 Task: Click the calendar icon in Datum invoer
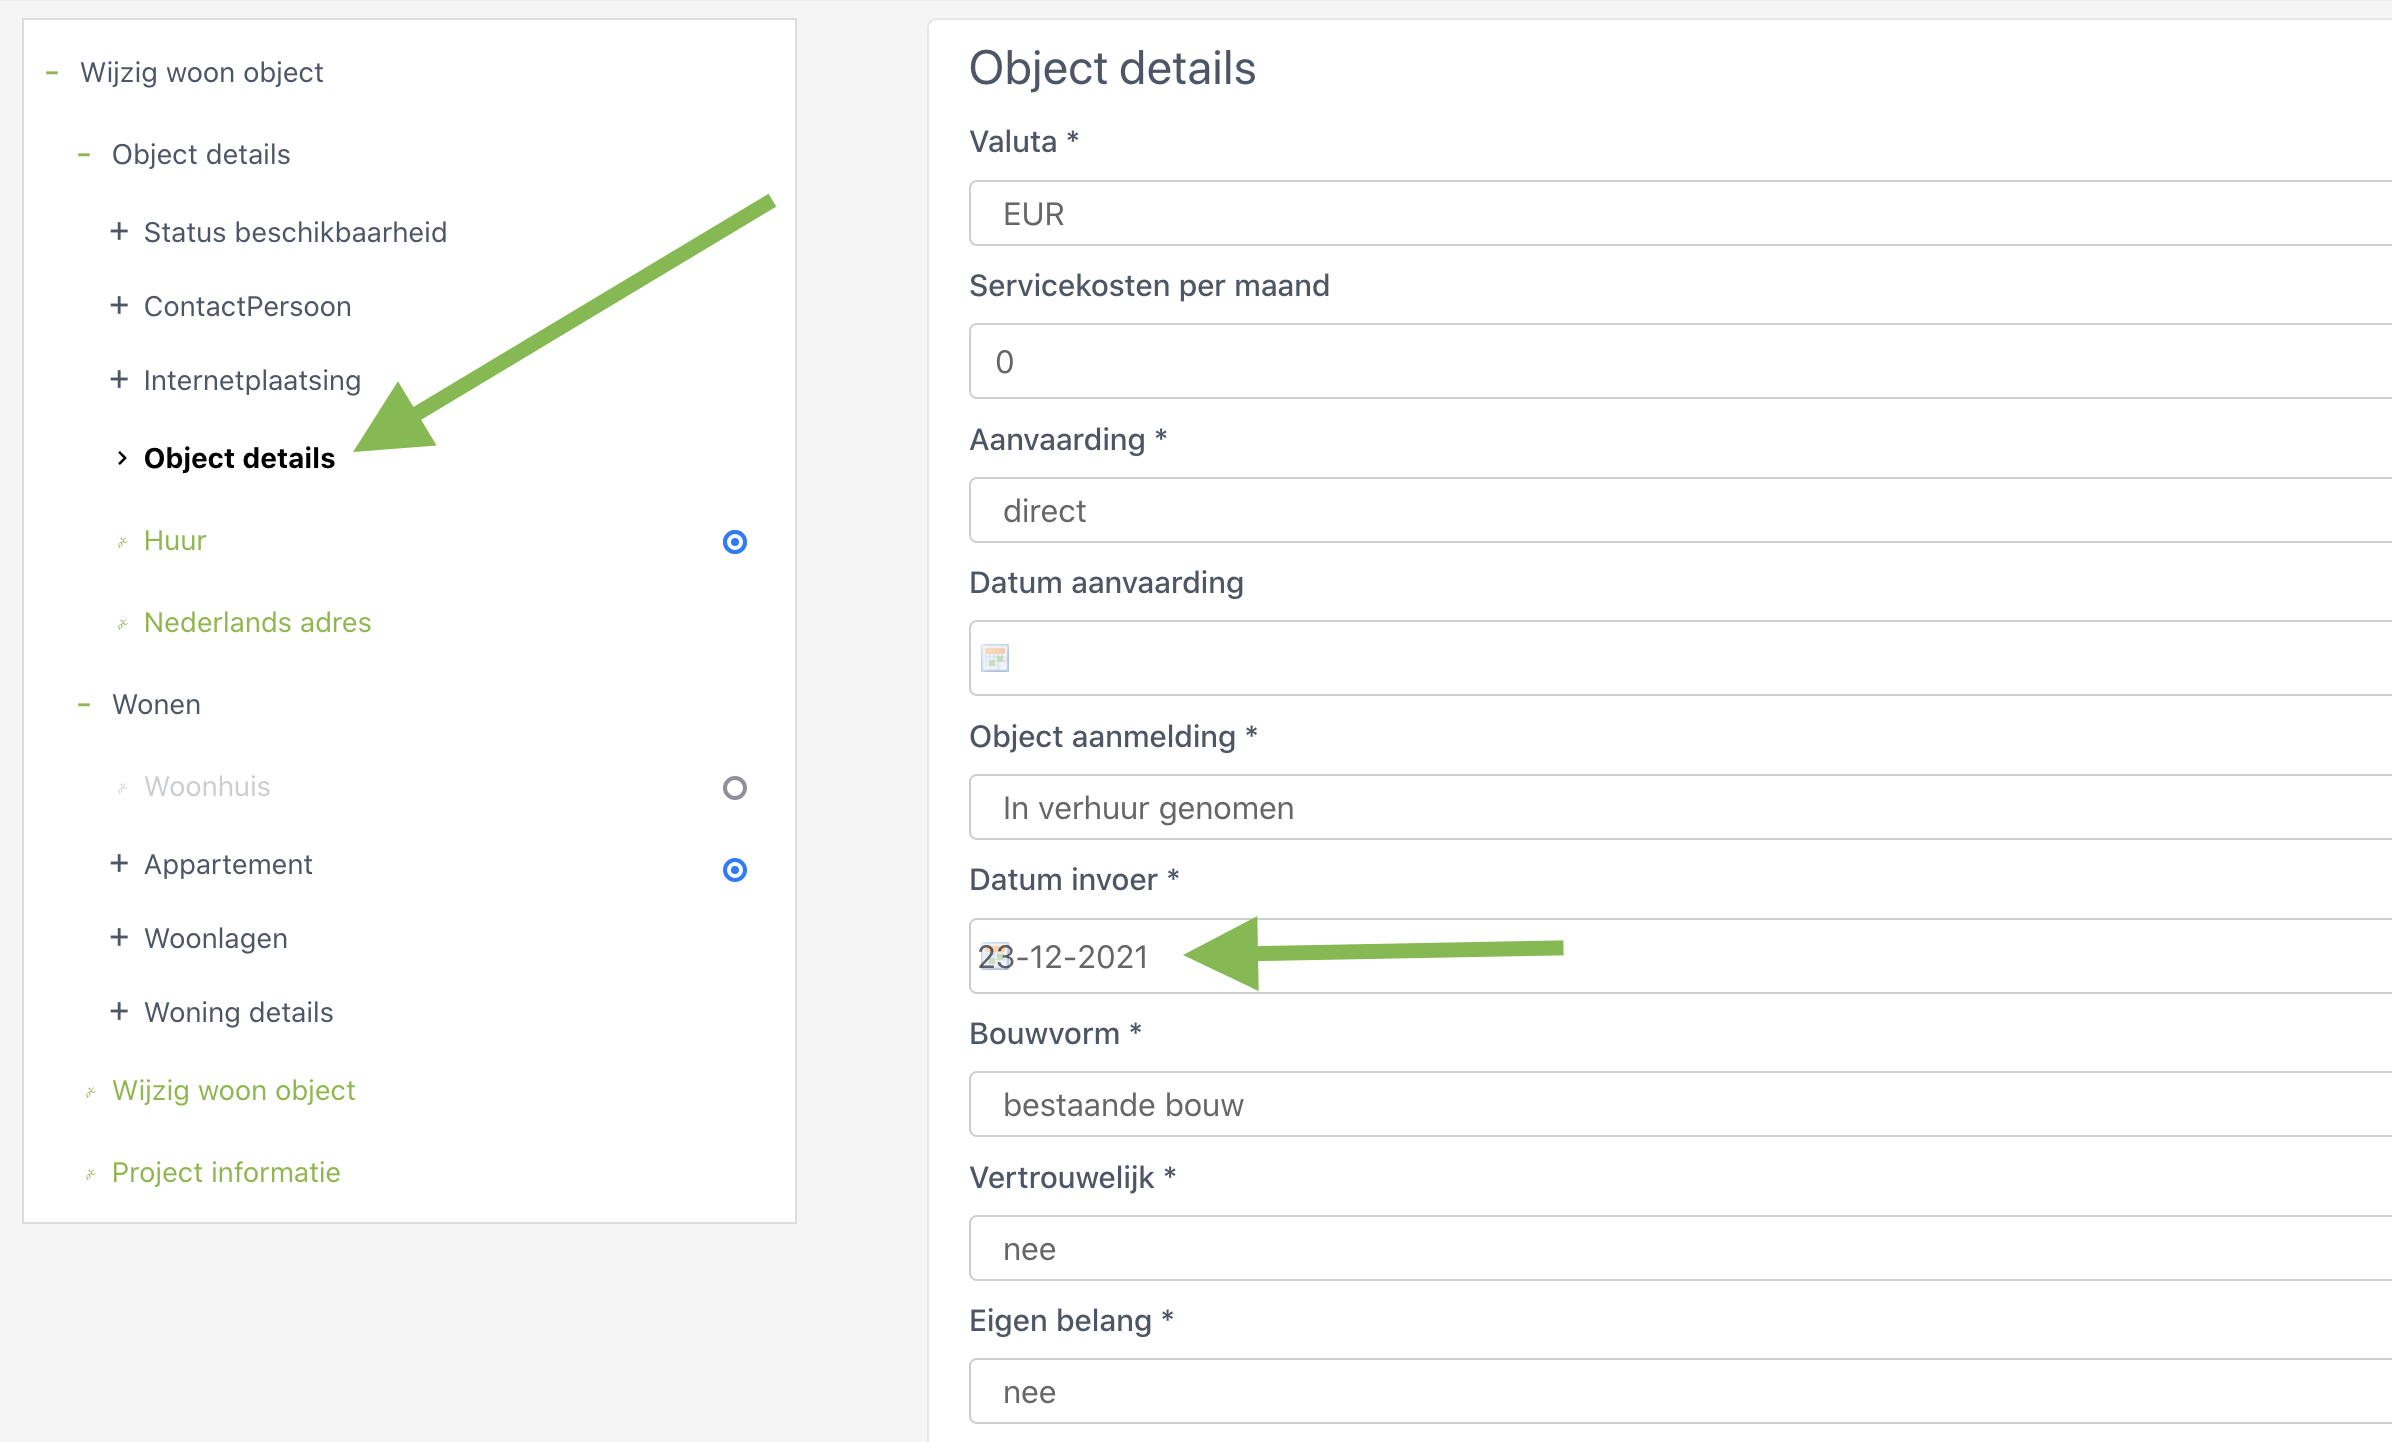point(993,956)
